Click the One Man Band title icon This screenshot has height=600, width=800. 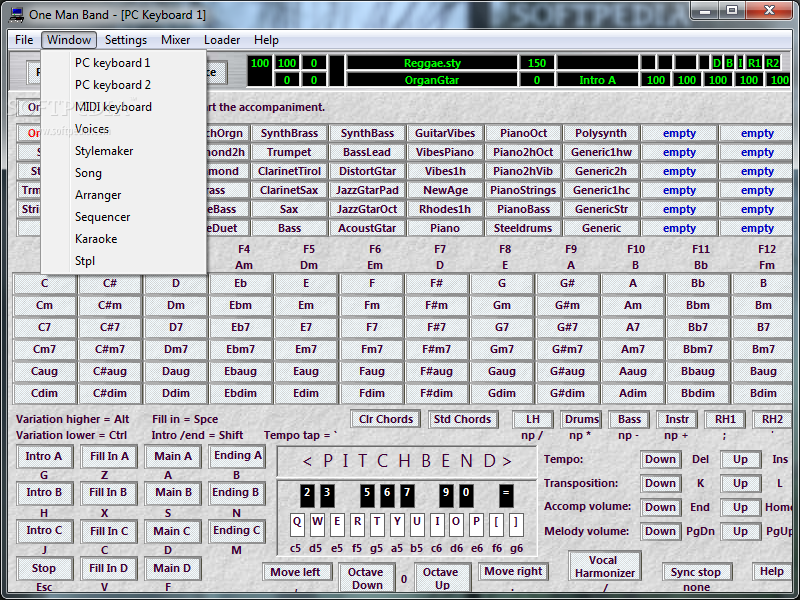pos(16,14)
